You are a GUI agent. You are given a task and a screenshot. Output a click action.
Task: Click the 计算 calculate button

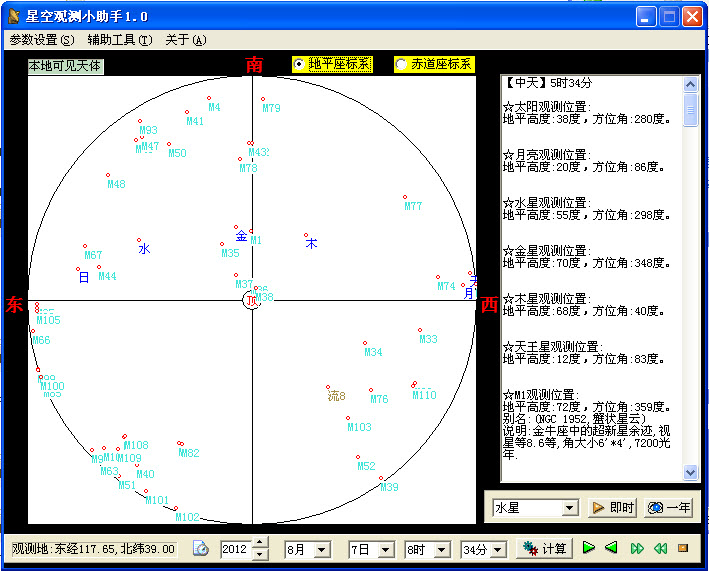click(x=545, y=549)
